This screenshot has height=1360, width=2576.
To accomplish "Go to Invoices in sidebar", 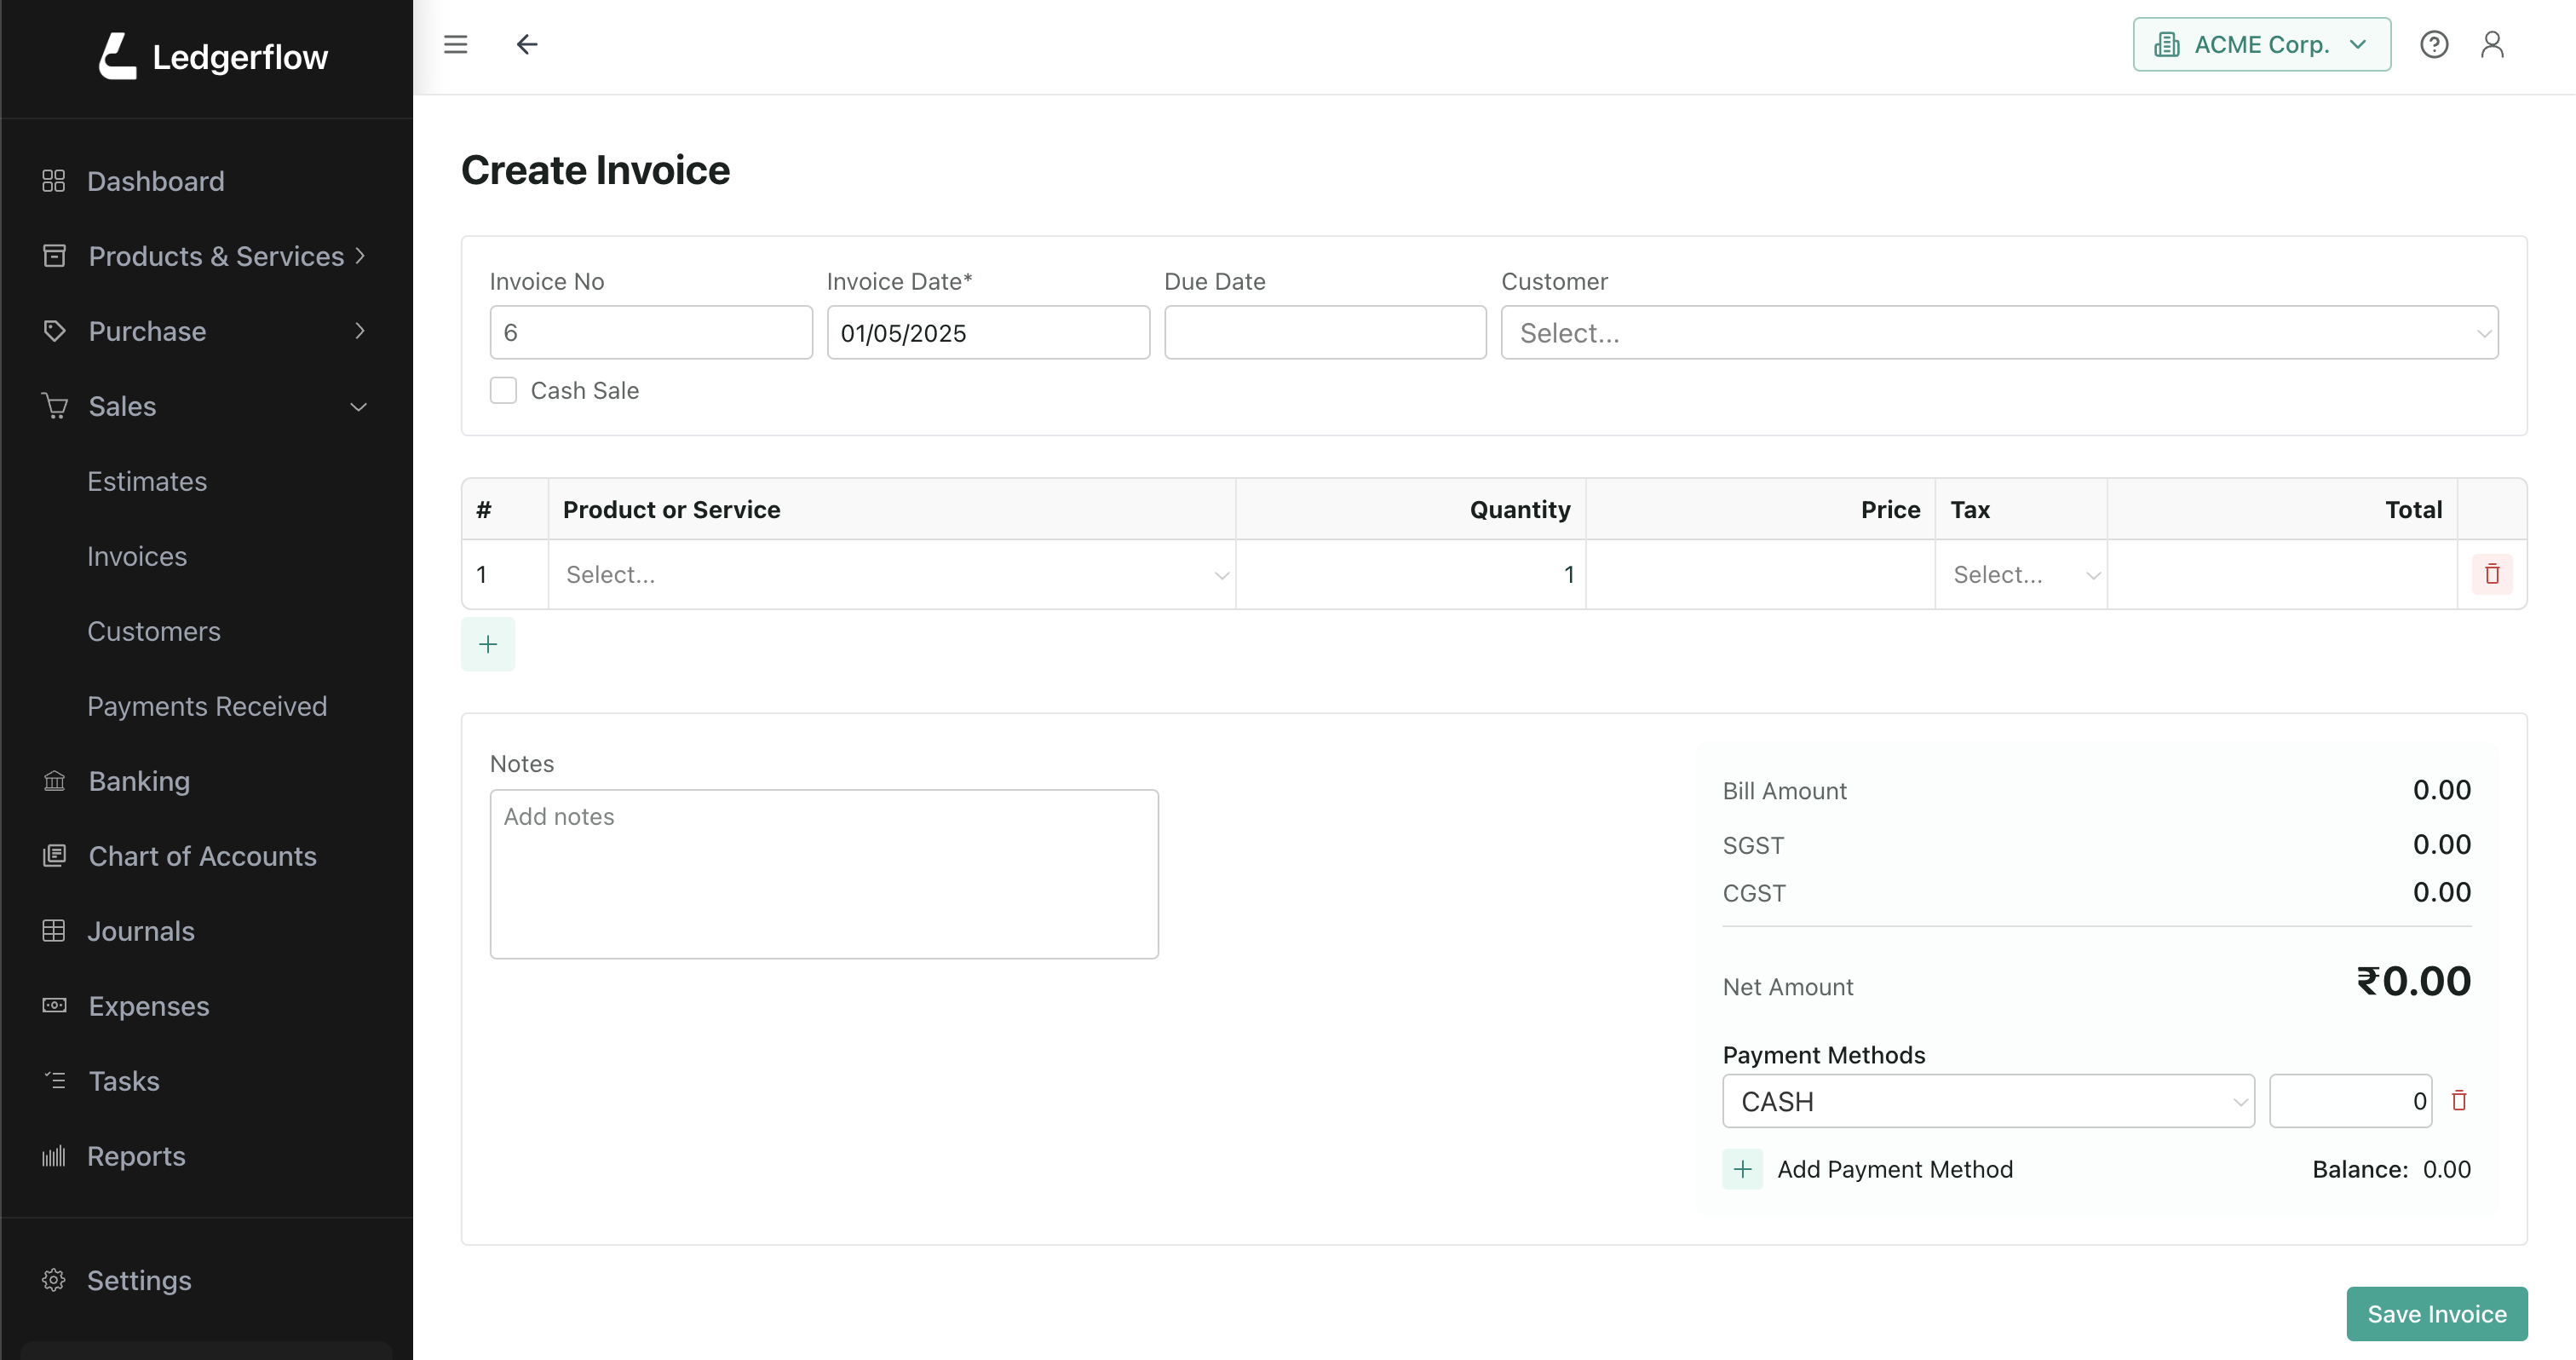I will coord(137,556).
